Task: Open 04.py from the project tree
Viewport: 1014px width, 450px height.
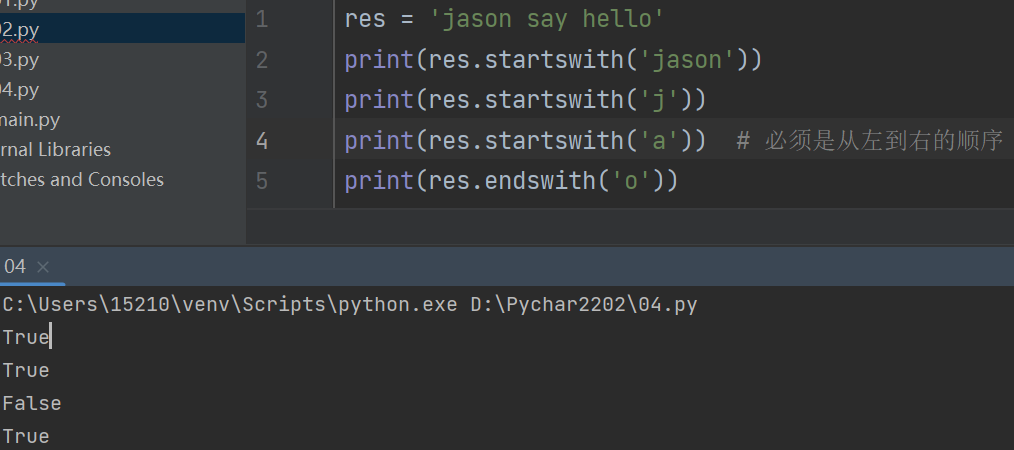Action: pyautogui.click(x=20, y=90)
